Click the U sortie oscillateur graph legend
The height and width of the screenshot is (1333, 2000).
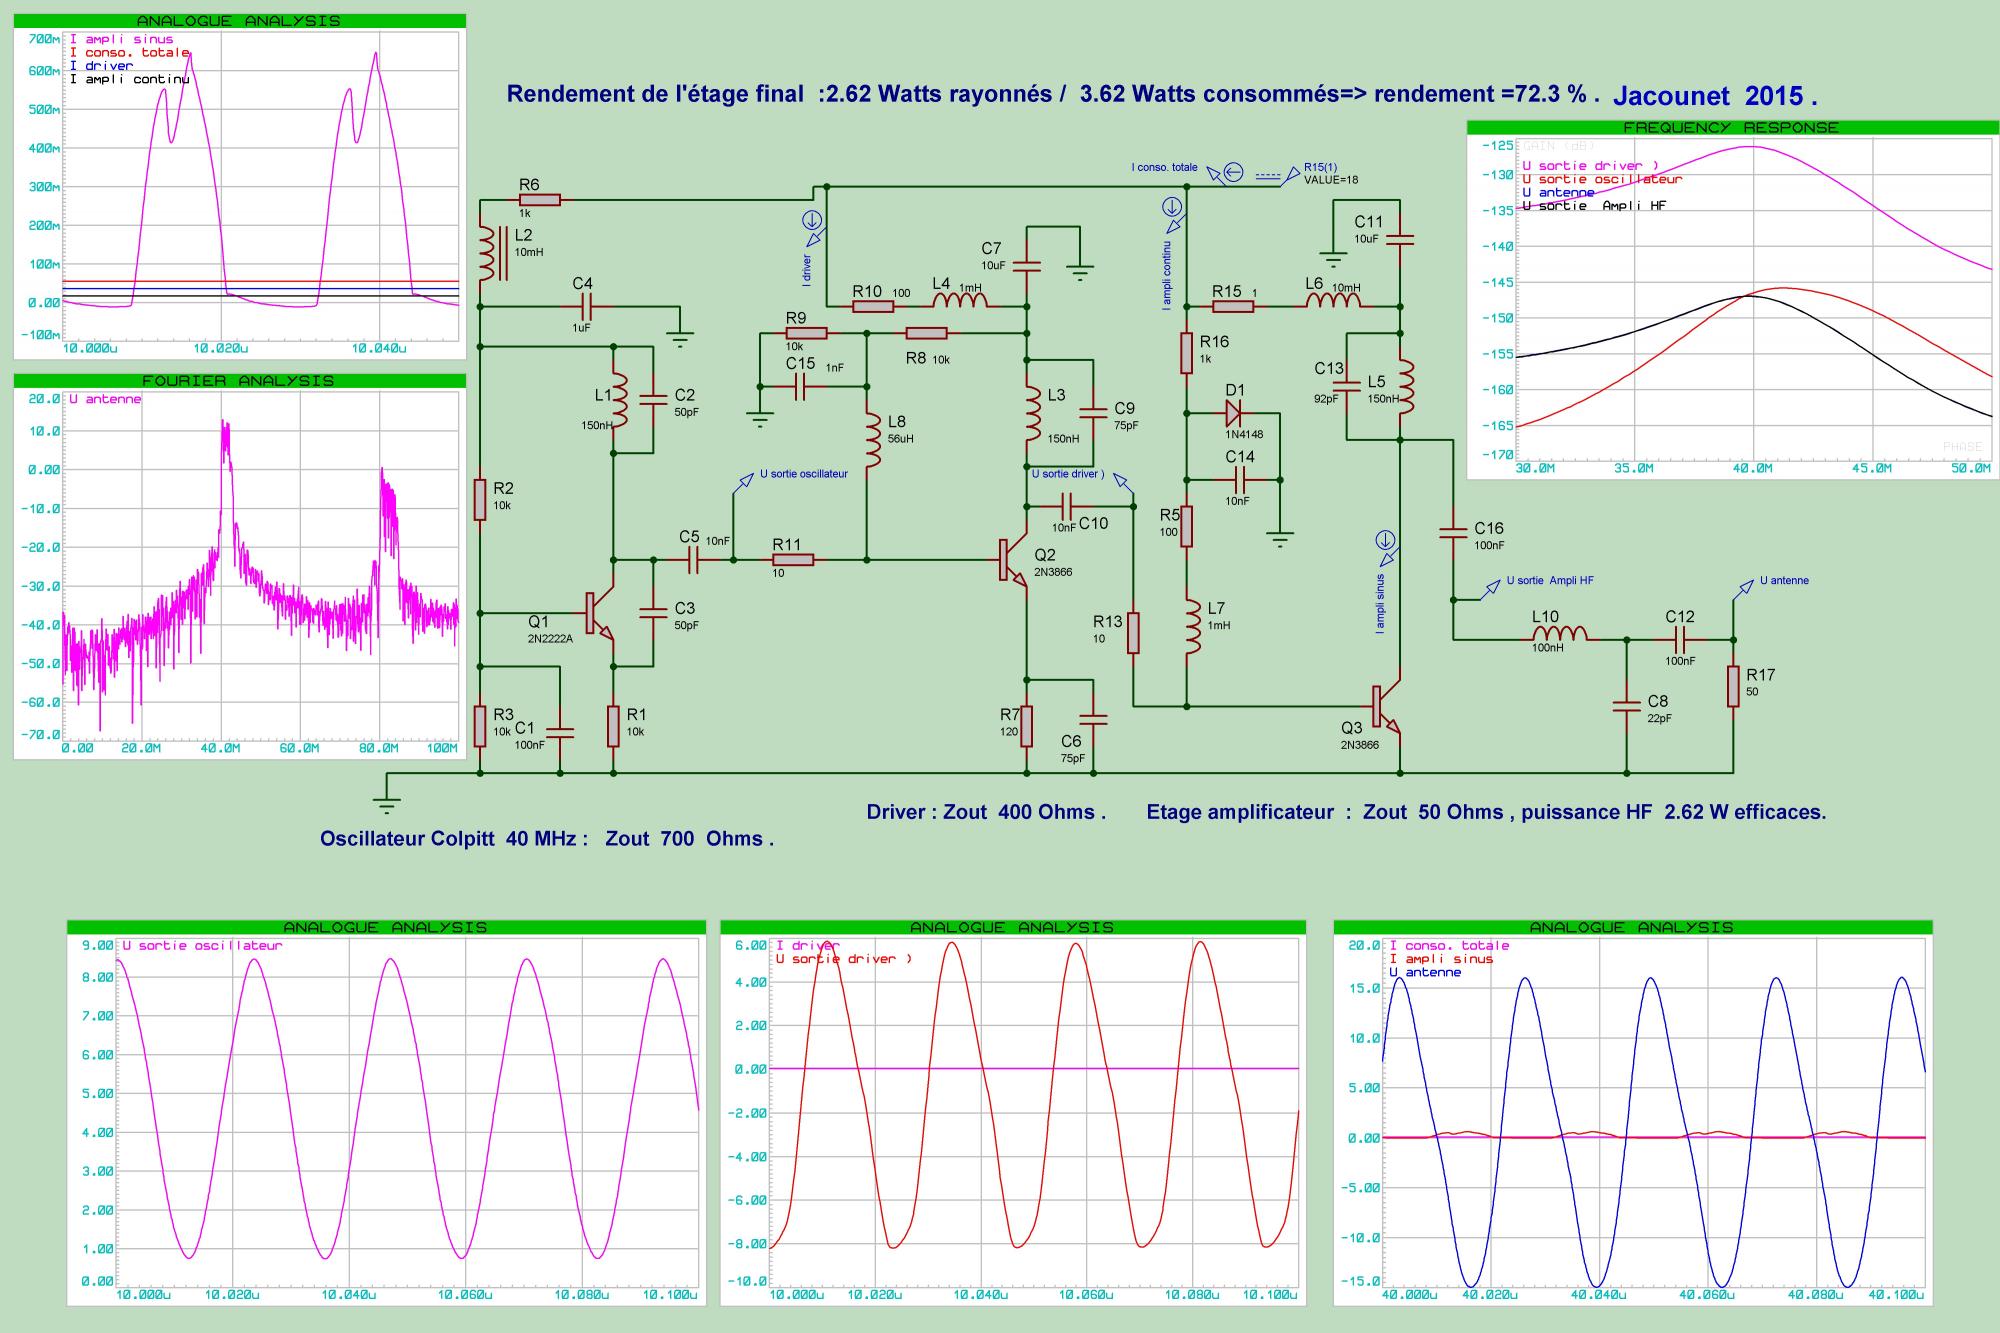click(x=202, y=945)
